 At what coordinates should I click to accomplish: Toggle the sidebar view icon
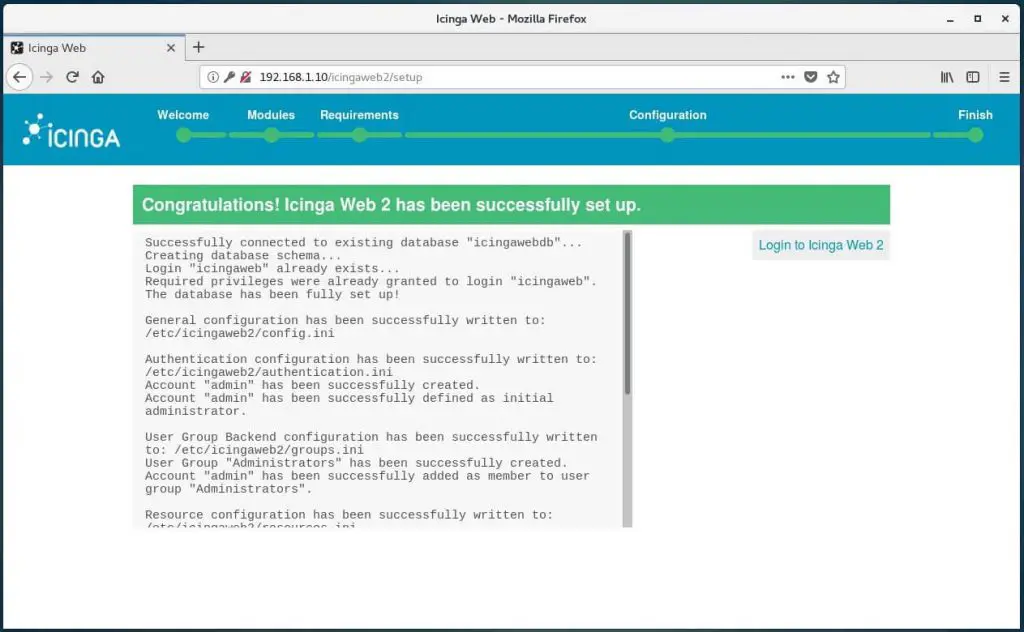(973, 77)
